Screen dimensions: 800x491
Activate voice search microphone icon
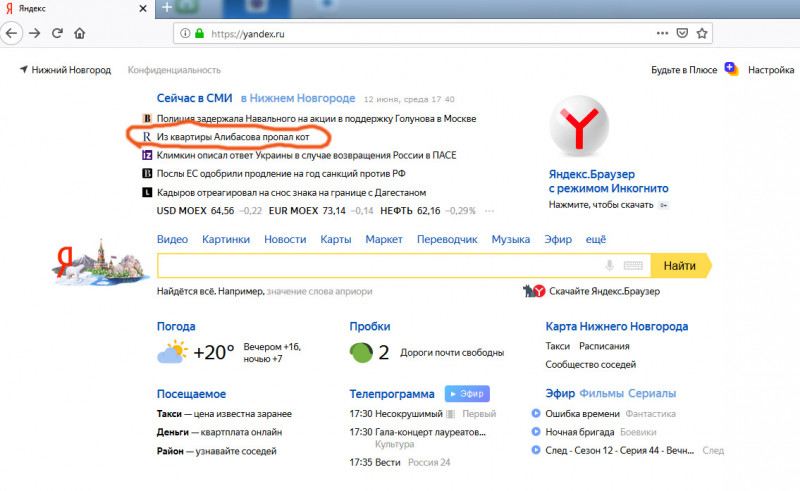point(609,265)
